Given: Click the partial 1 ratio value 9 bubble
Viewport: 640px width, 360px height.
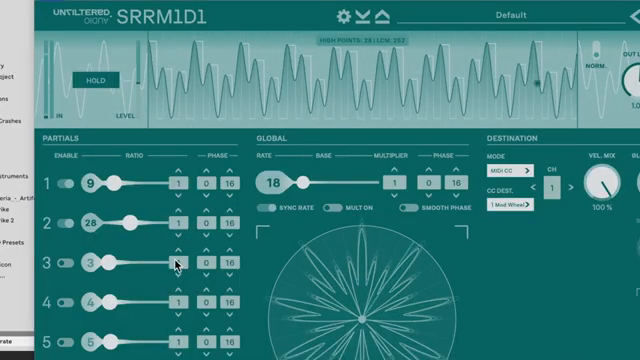Looking at the screenshot, I should [90, 183].
